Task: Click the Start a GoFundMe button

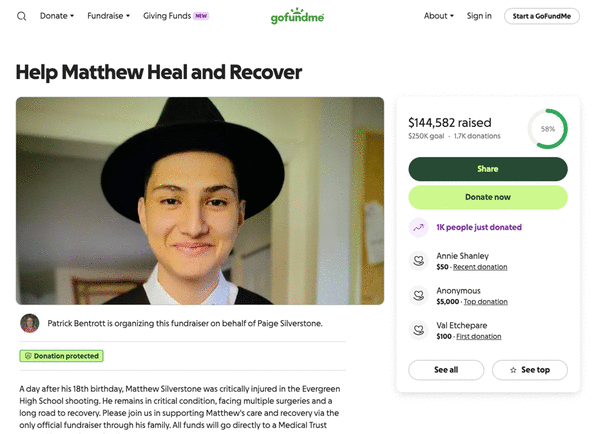Action: [x=542, y=16]
